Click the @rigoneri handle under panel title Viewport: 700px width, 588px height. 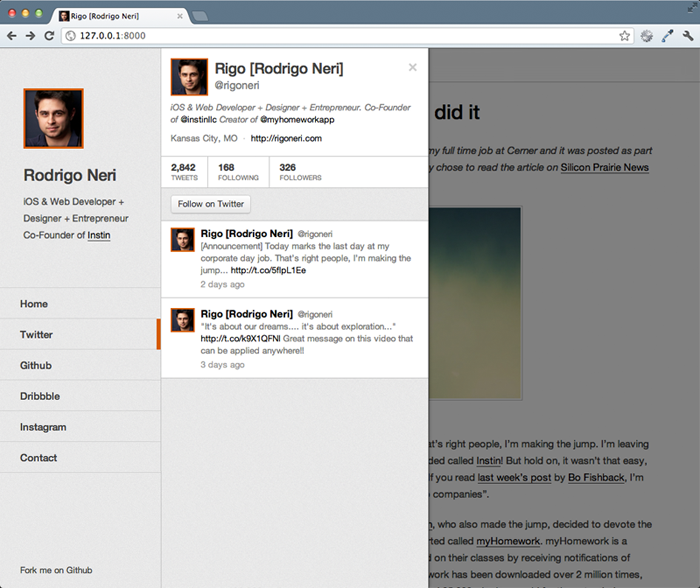(237, 85)
